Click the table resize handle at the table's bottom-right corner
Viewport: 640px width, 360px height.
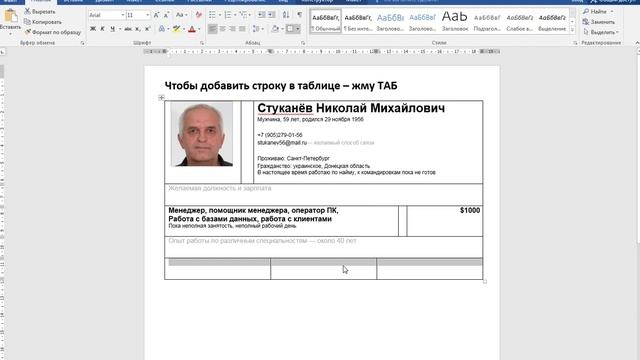485,282
